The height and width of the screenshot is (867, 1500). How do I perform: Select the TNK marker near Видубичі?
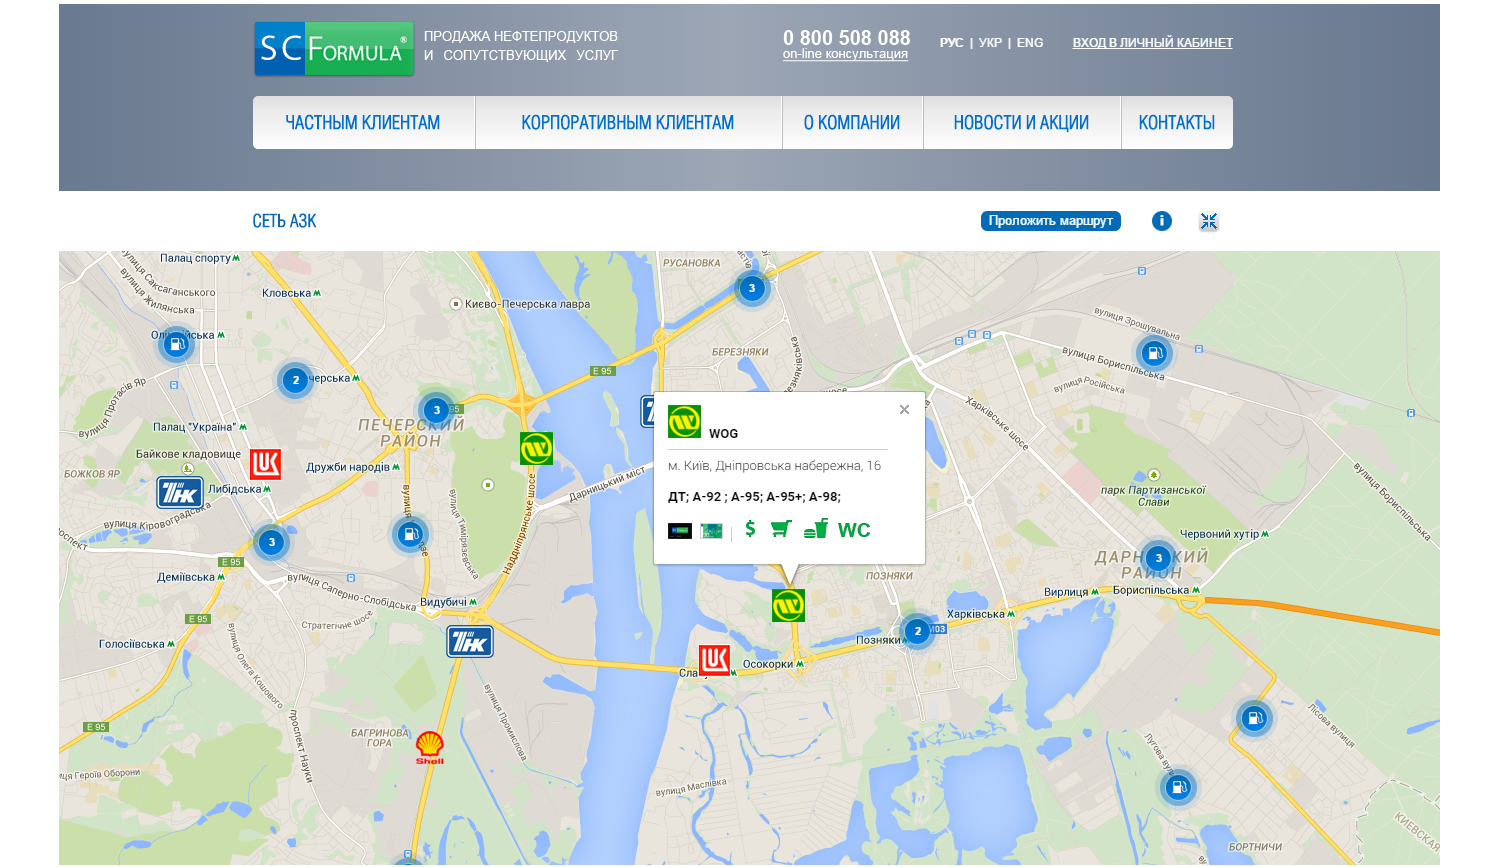pos(470,641)
